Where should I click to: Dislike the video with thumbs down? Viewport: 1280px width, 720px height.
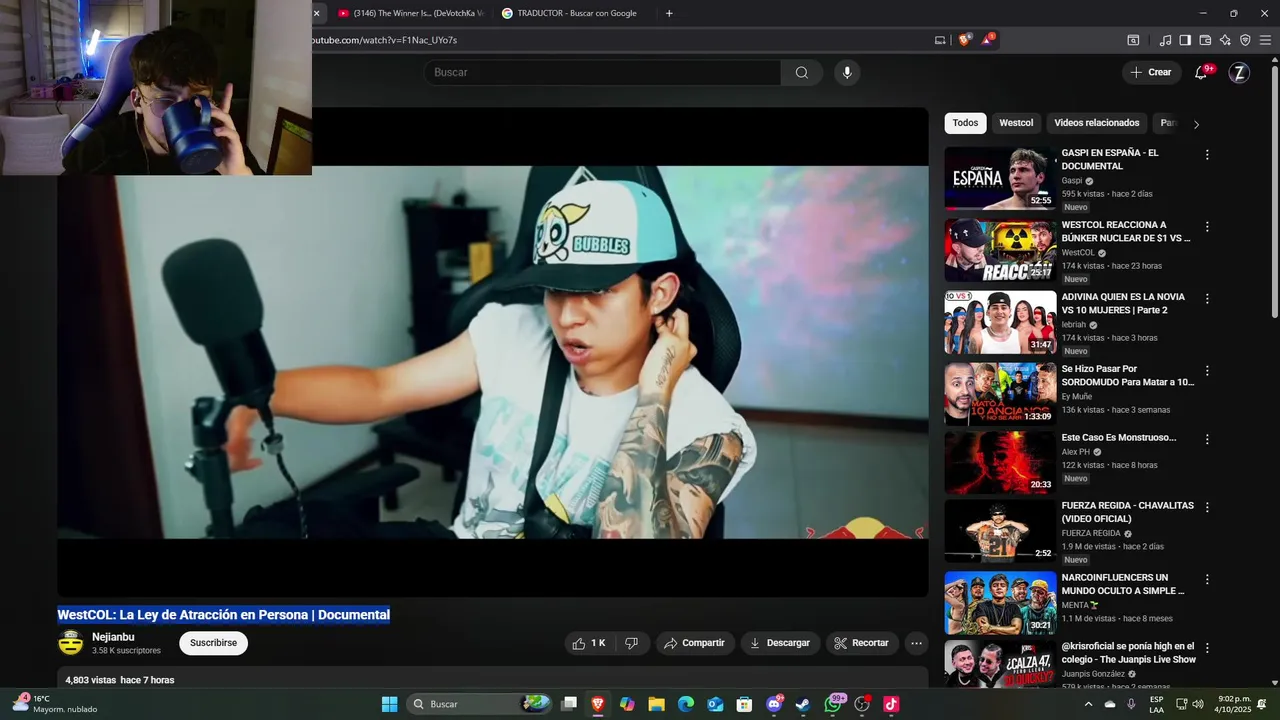point(632,643)
